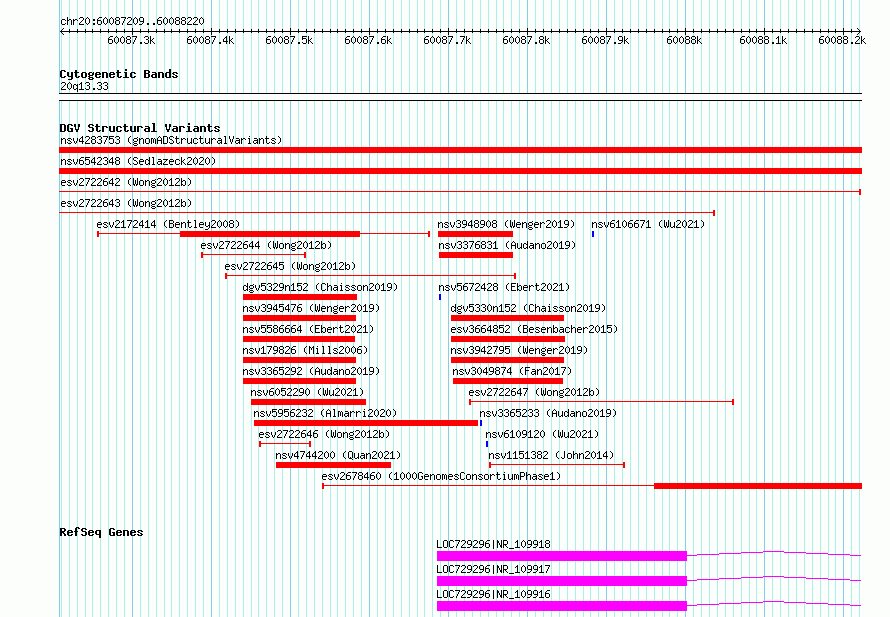Select esv2722645 Wong2012b variant label
Image resolution: width=890 pixels, height=617 pixels.
290,266
